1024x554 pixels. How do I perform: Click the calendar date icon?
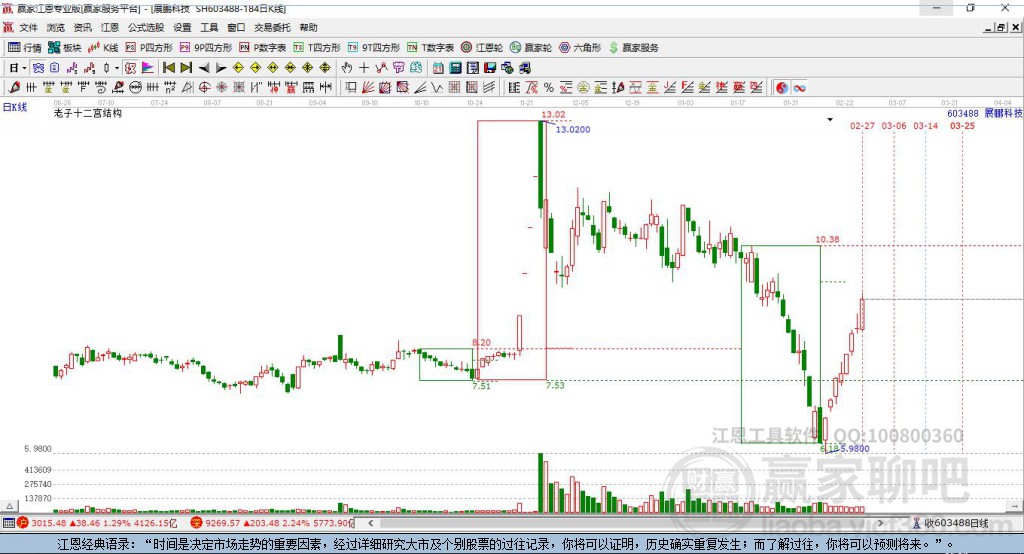[x=438, y=68]
